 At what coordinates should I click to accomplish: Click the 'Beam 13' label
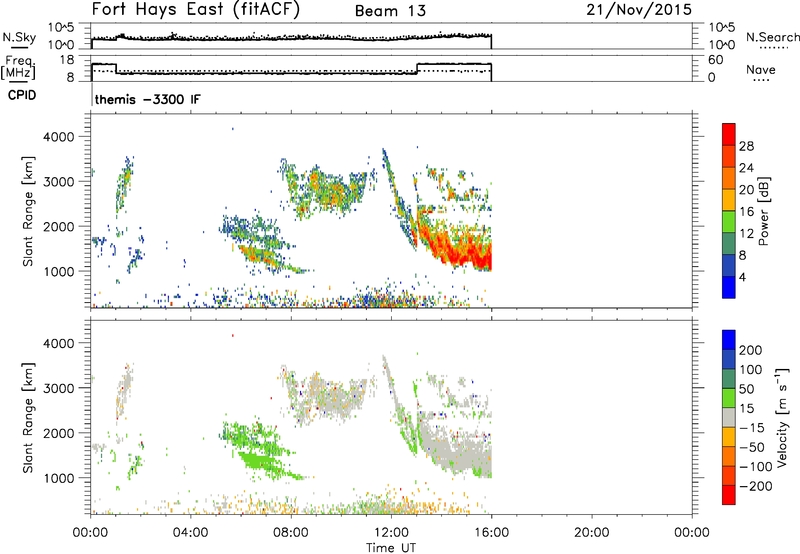[x=390, y=11]
